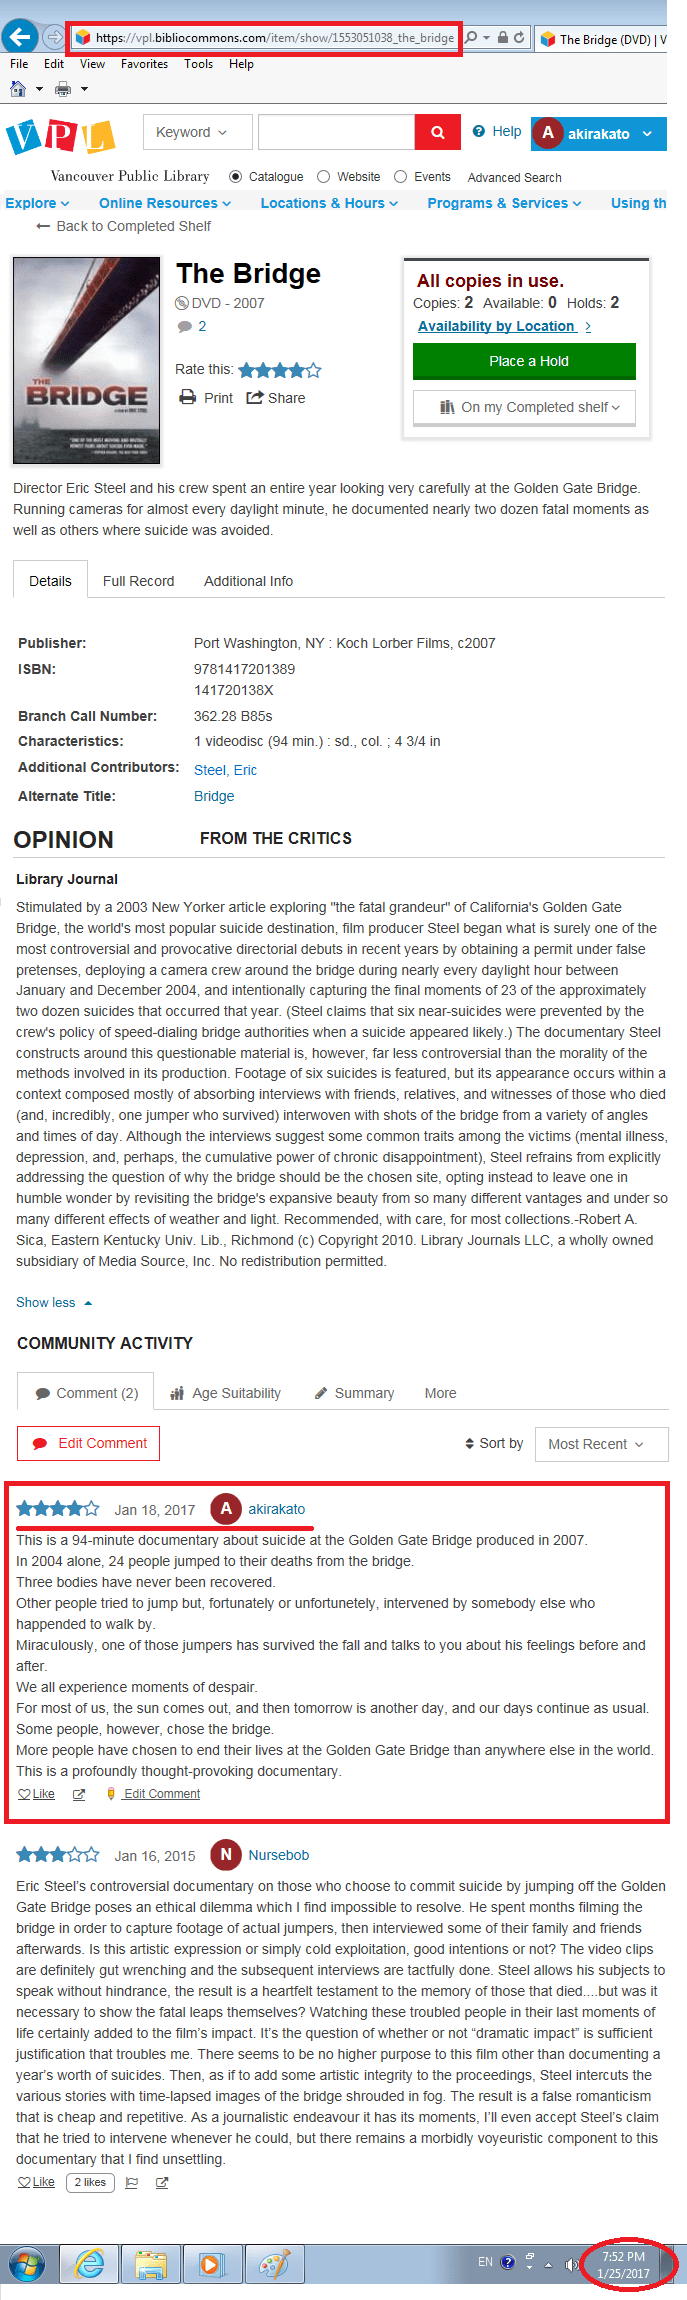
Task: Click the home icon in browser toolbar
Action: click(x=17, y=89)
